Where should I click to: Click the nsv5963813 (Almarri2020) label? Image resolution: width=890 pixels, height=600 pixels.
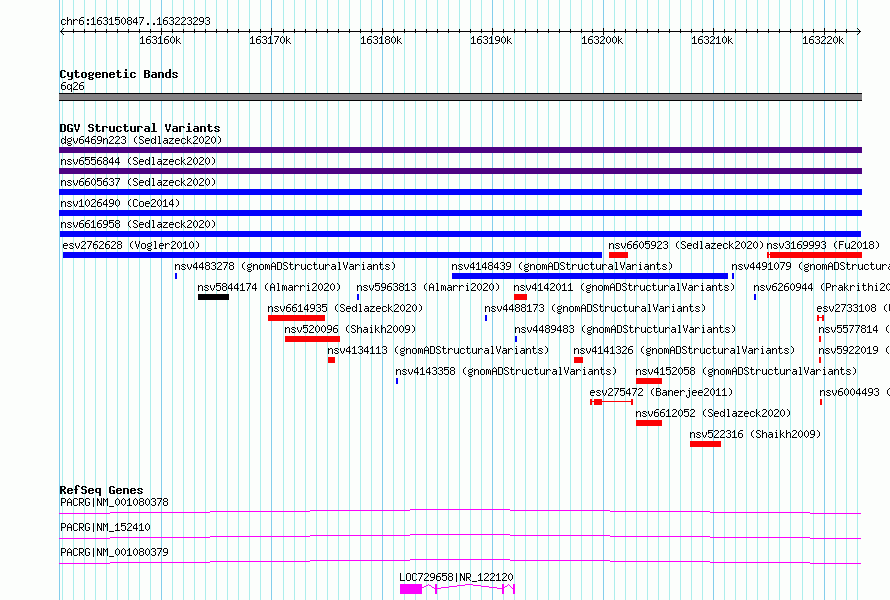[428, 287]
